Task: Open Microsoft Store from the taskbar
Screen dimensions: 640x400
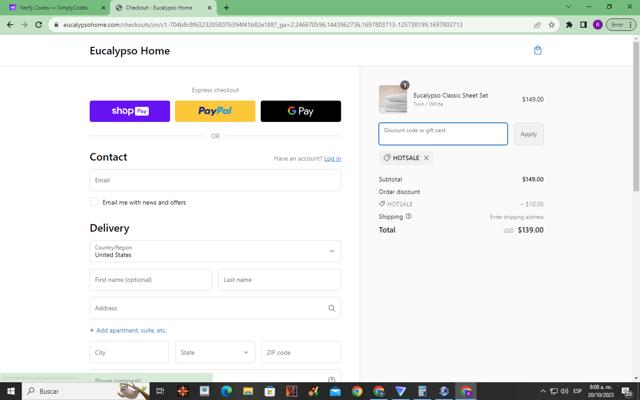Action: (x=269, y=391)
